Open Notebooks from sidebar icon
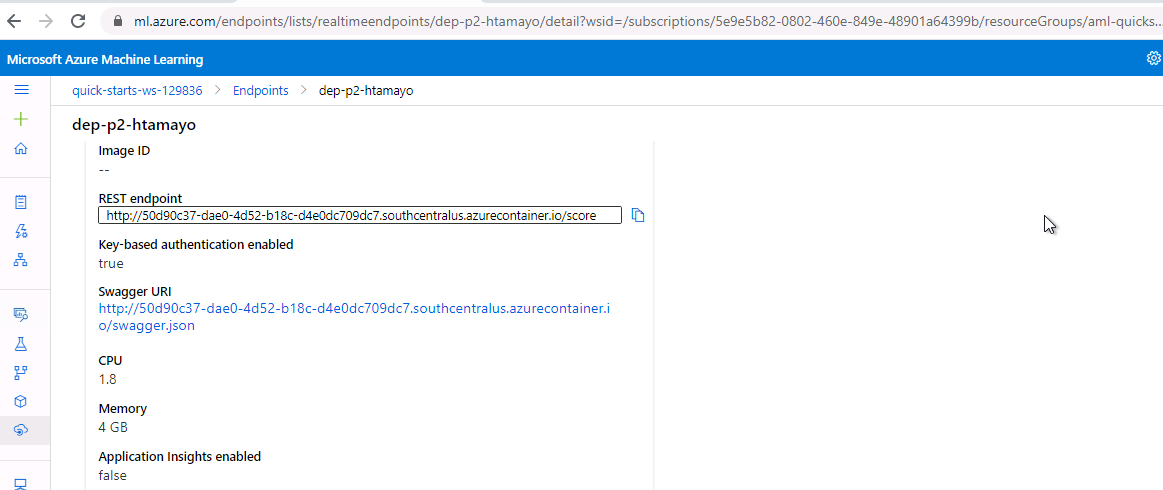The height and width of the screenshot is (490, 1163). (x=21, y=202)
